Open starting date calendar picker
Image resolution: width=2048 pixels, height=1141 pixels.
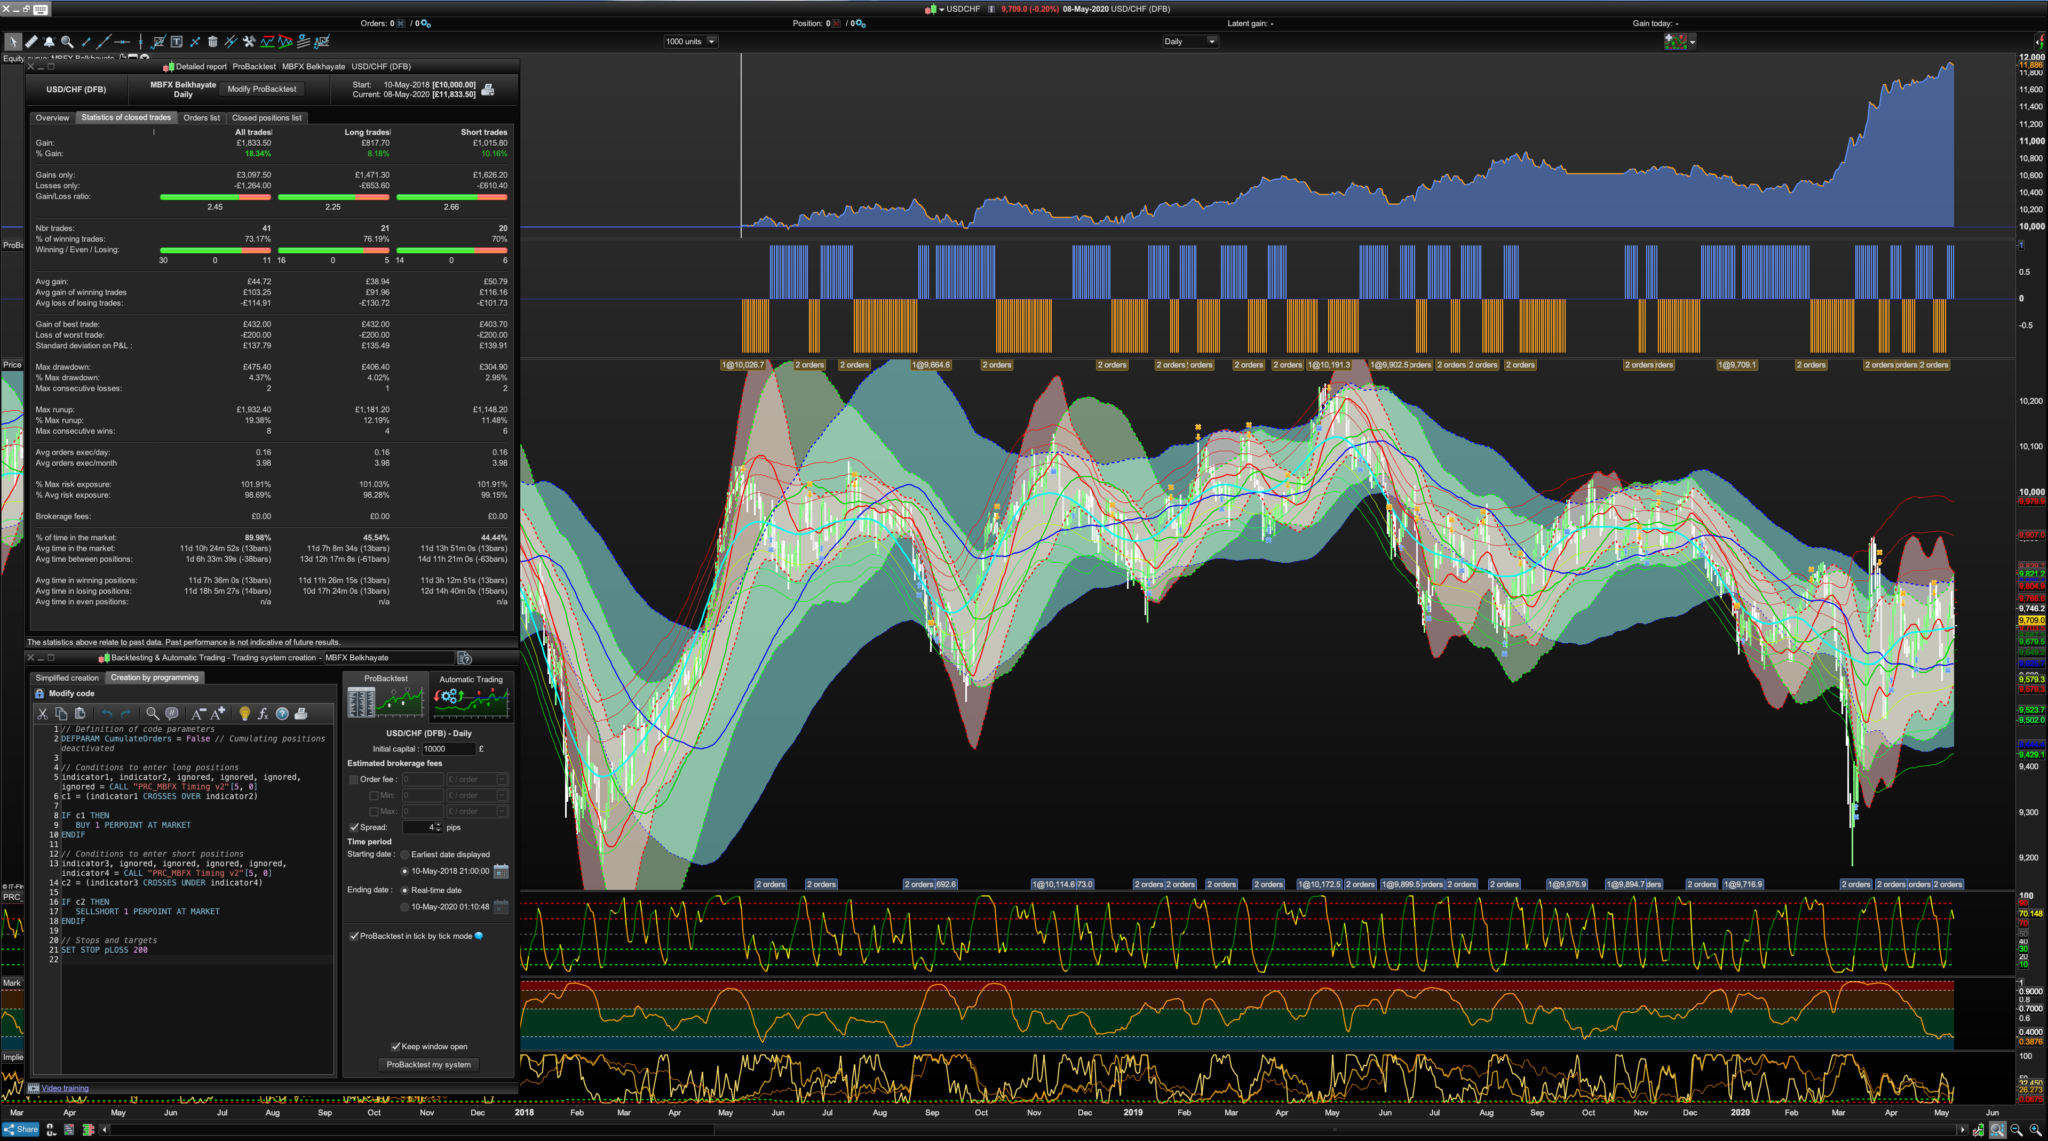tap(501, 871)
